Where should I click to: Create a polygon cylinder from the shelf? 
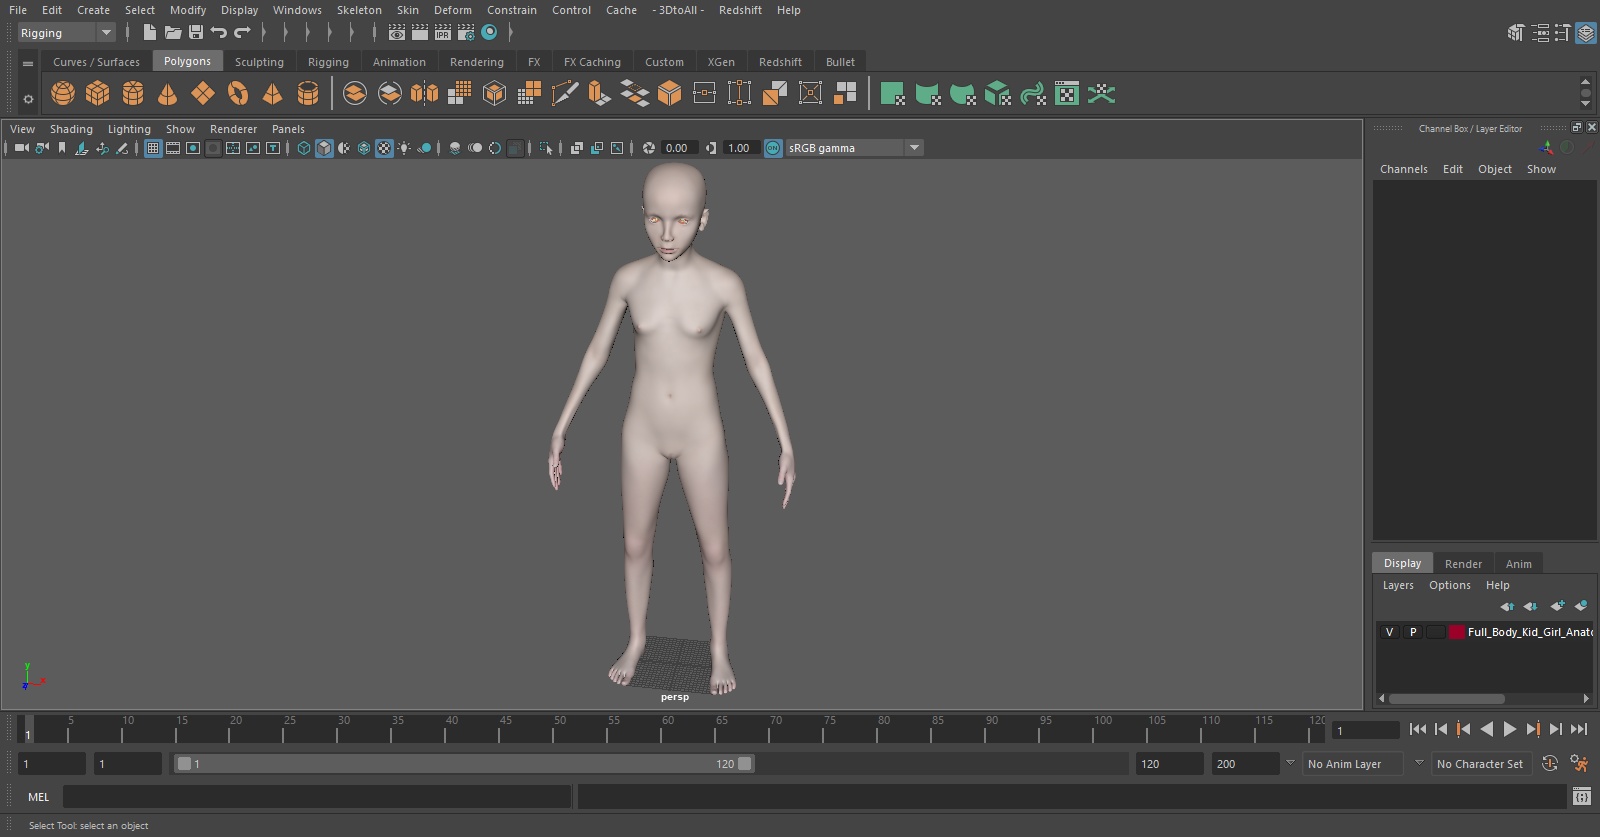[x=133, y=94]
